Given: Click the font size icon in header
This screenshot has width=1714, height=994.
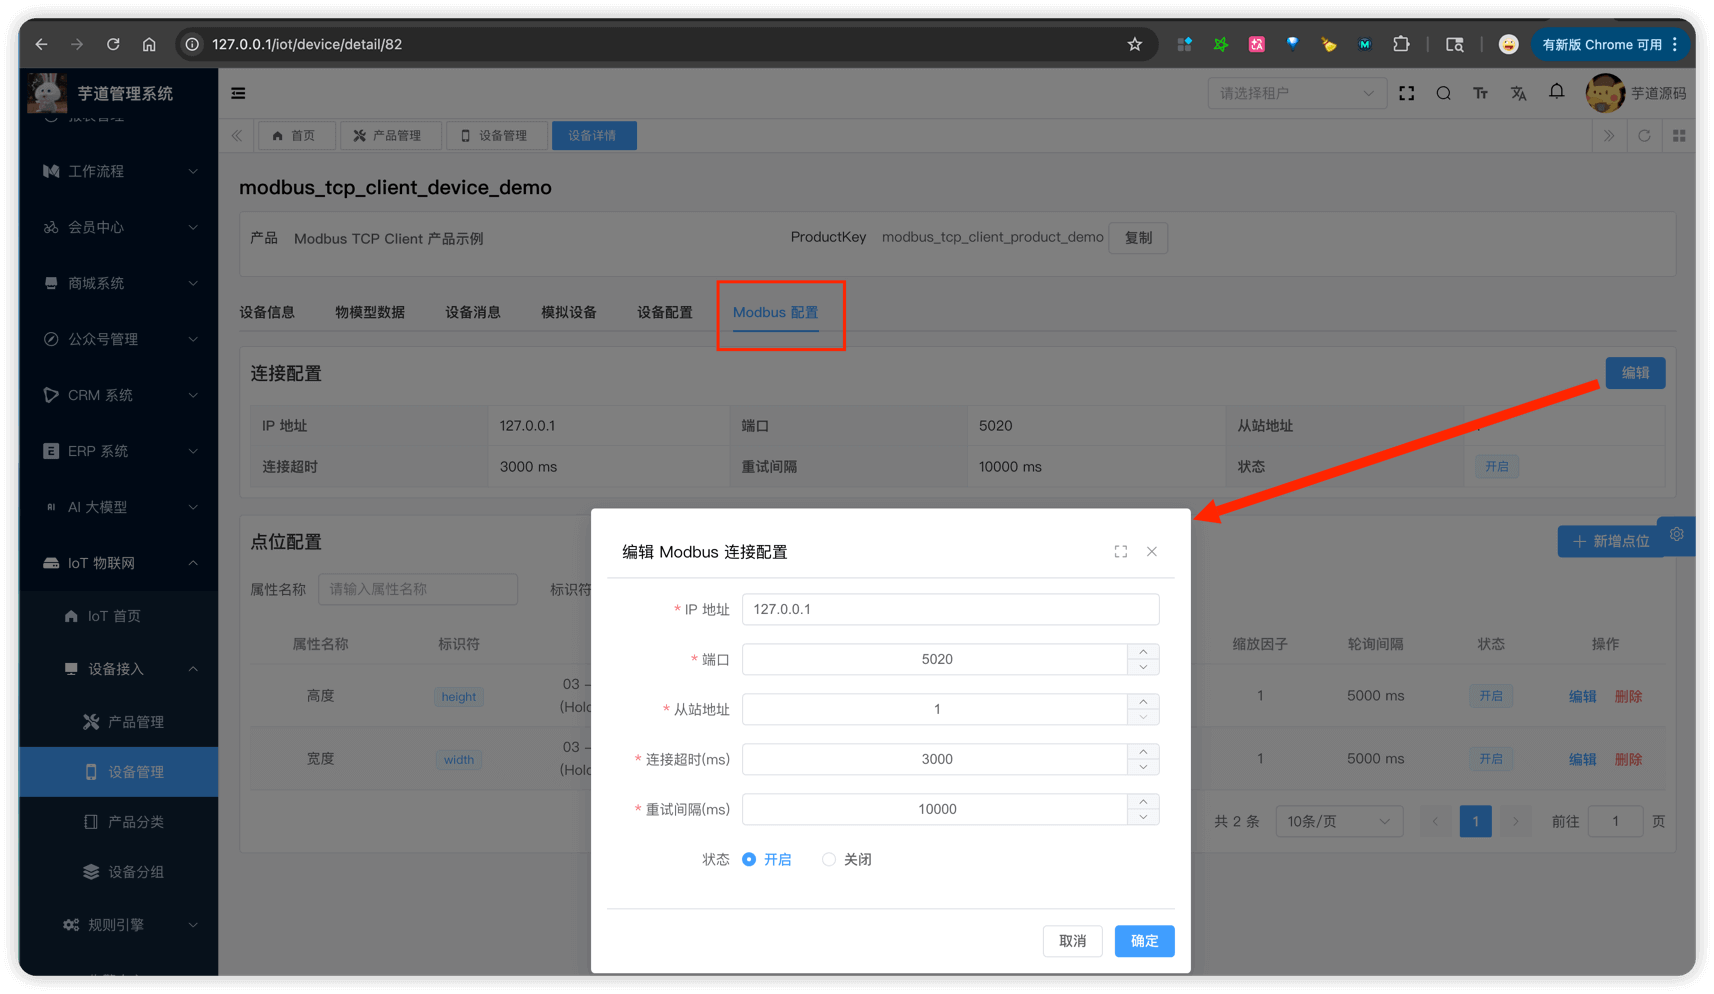Looking at the screenshot, I should tap(1480, 93).
